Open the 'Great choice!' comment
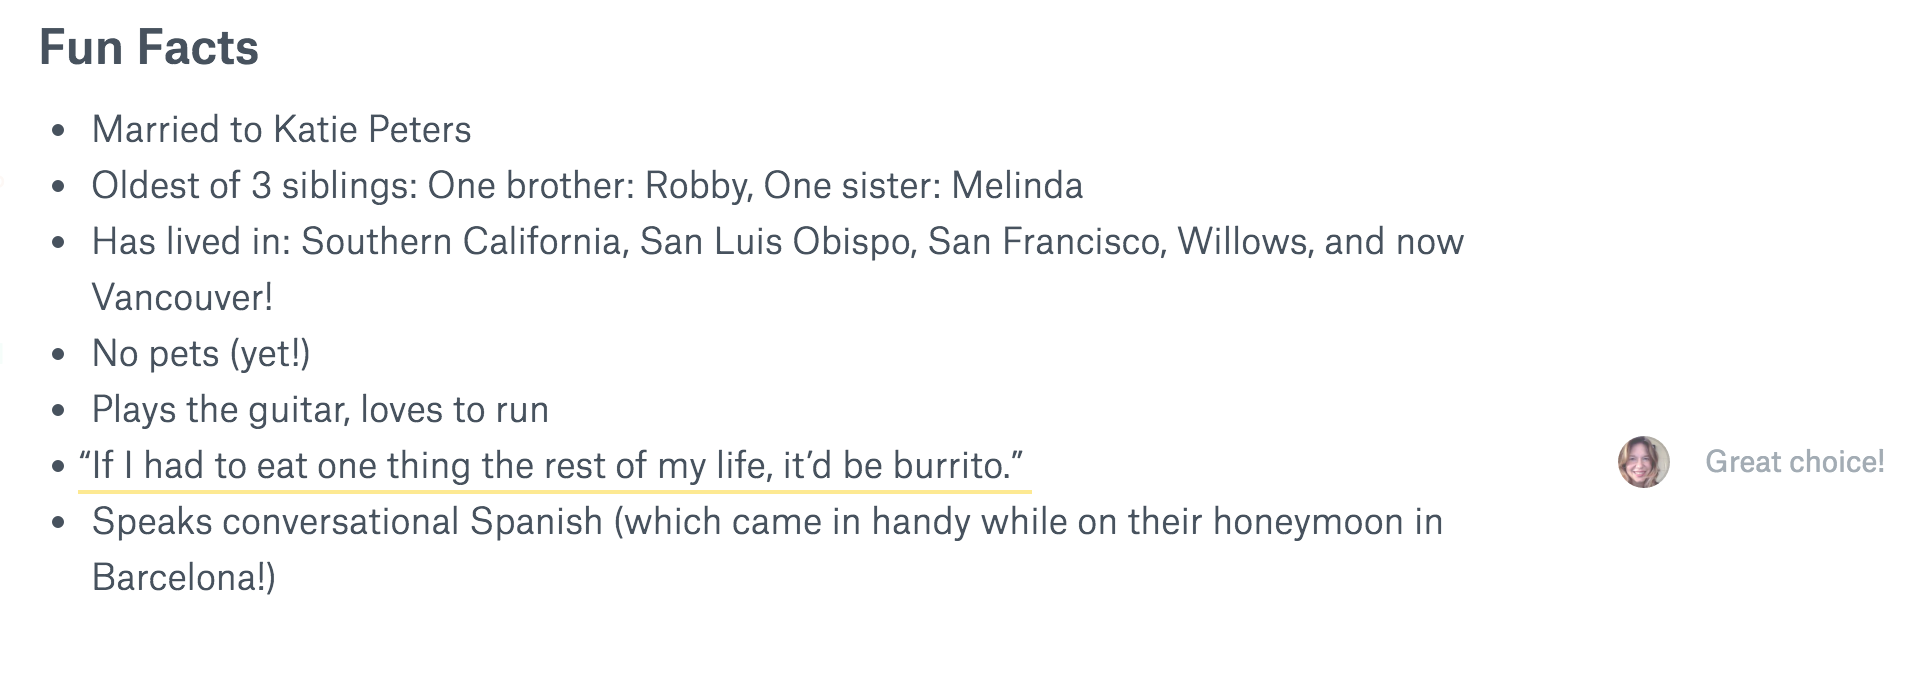The width and height of the screenshot is (1926, 684). click(x=1794, y=462)
